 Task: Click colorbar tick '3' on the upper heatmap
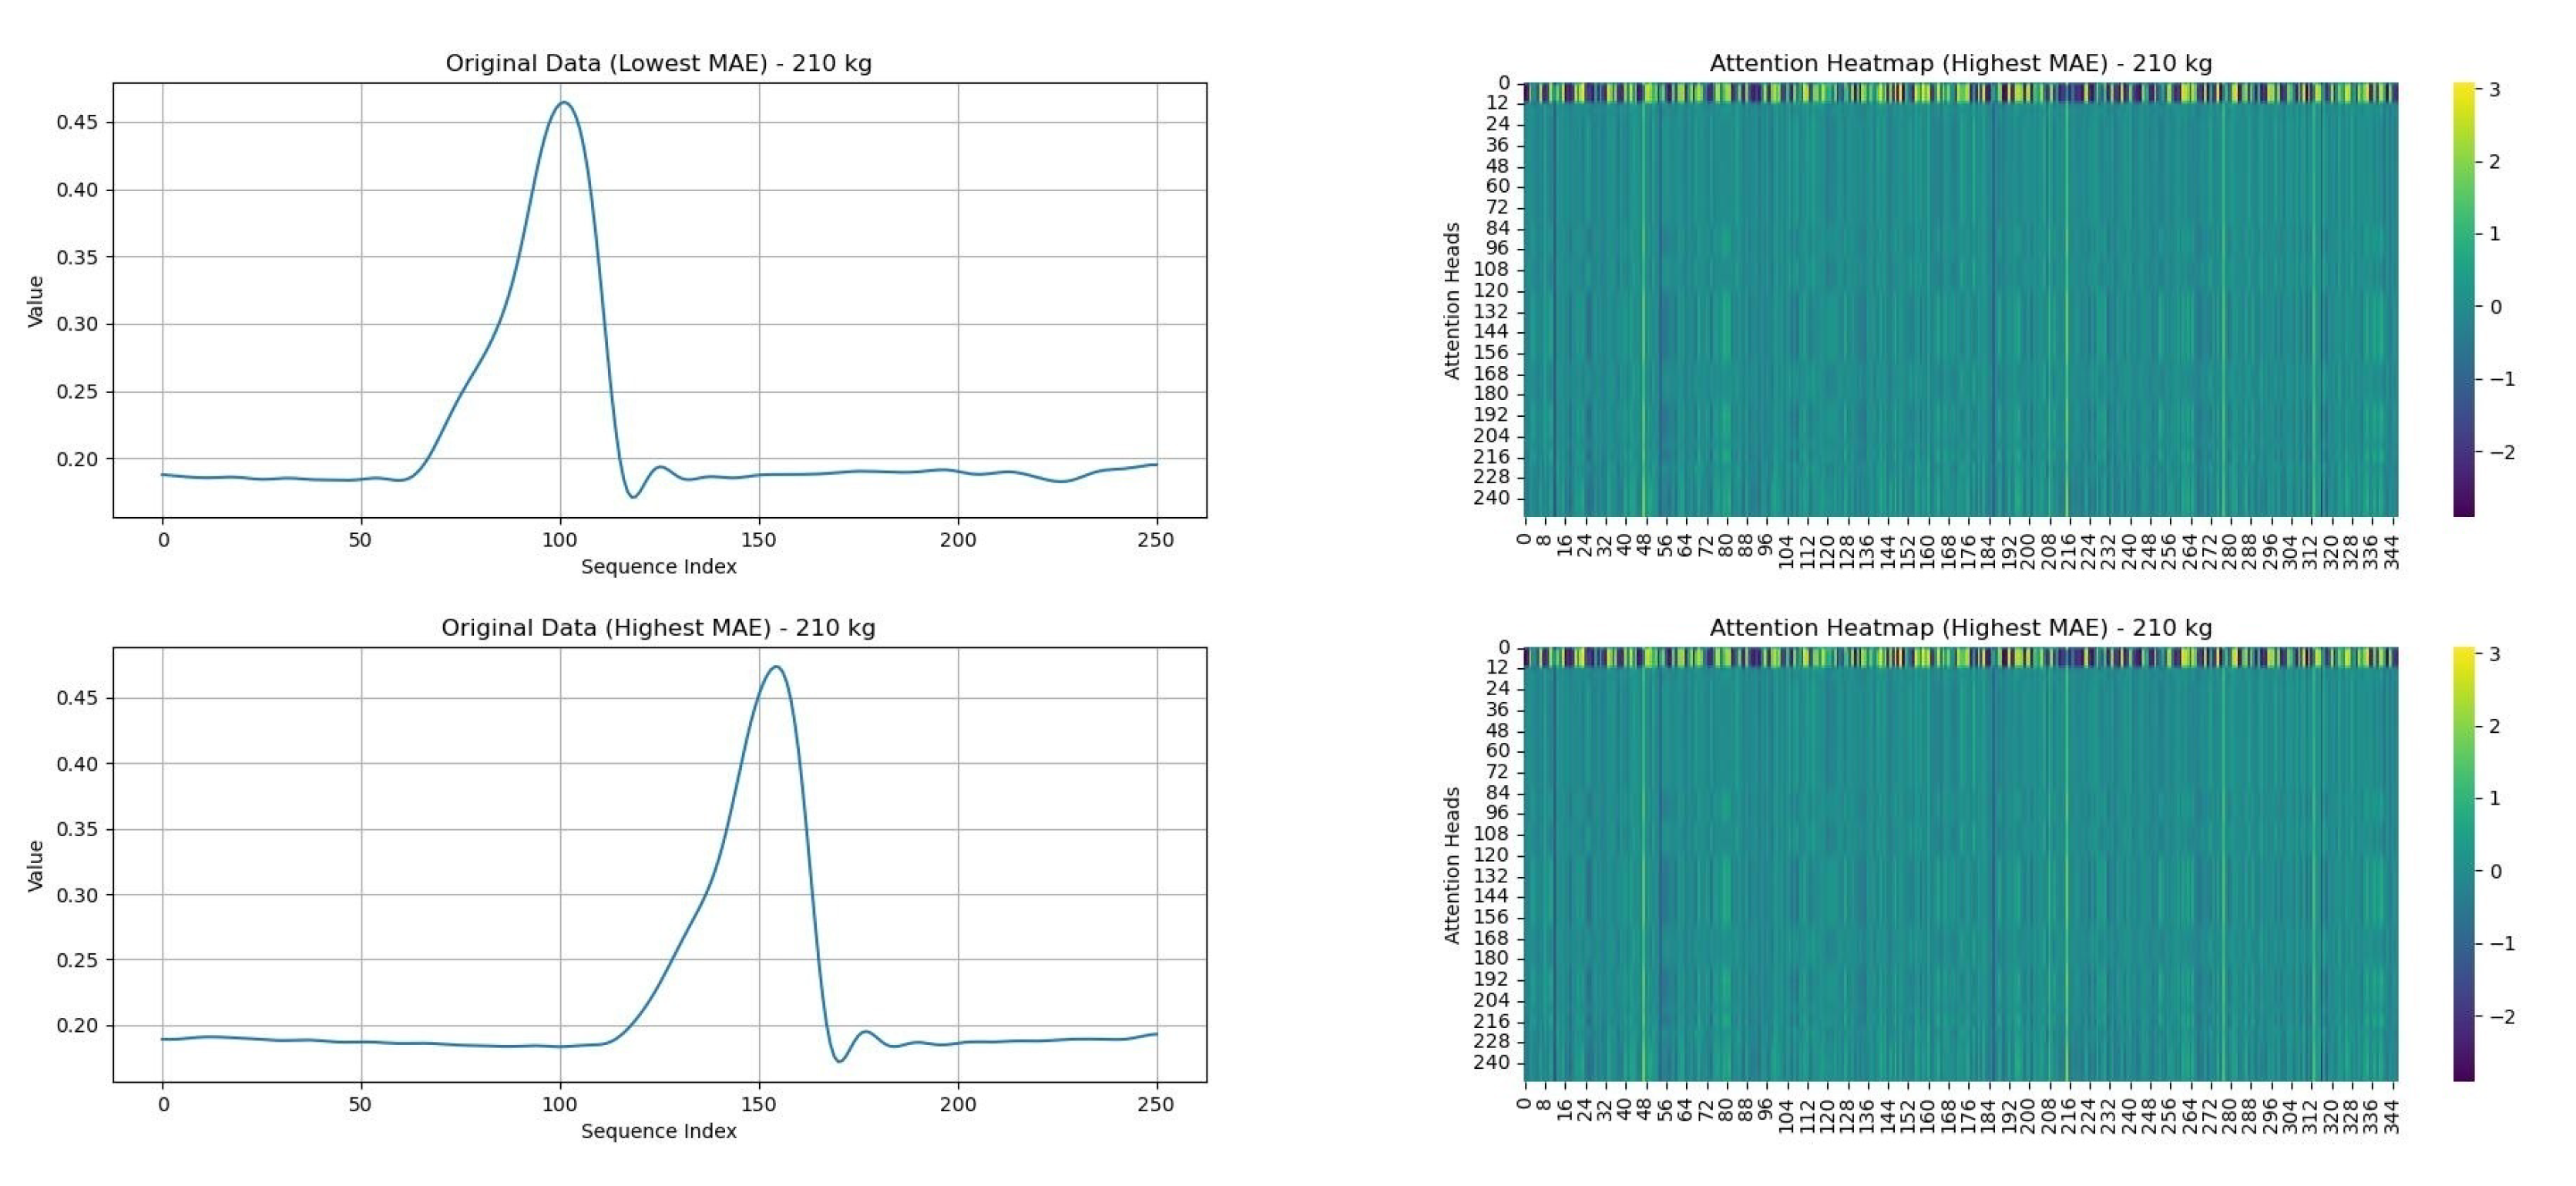[2494, 89]
